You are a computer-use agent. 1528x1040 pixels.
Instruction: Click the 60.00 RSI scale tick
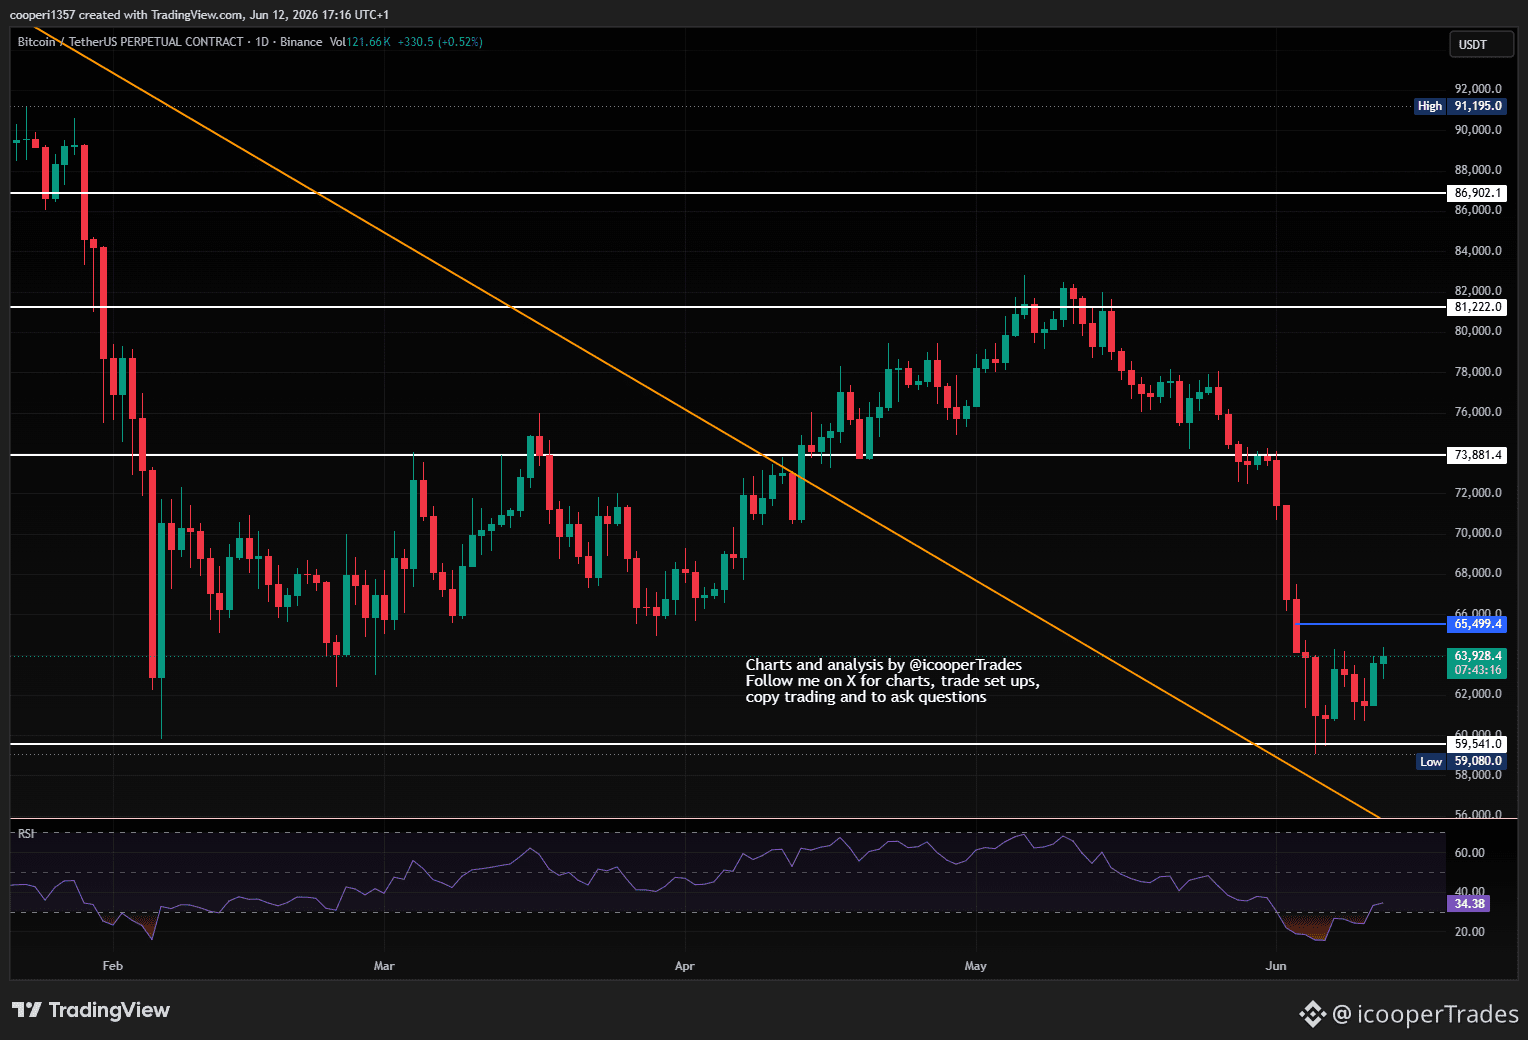pyautogui.click(x=1469, y=853)
